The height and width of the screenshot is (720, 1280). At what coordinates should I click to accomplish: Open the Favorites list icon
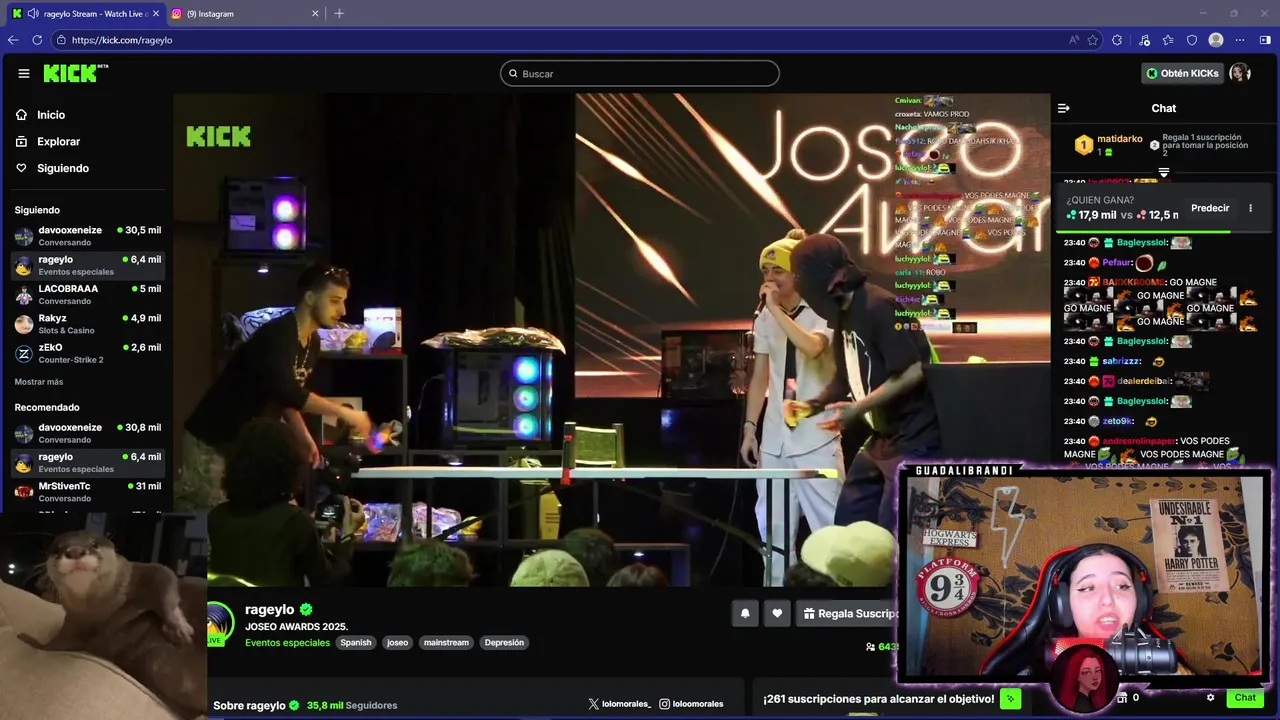1168,40
